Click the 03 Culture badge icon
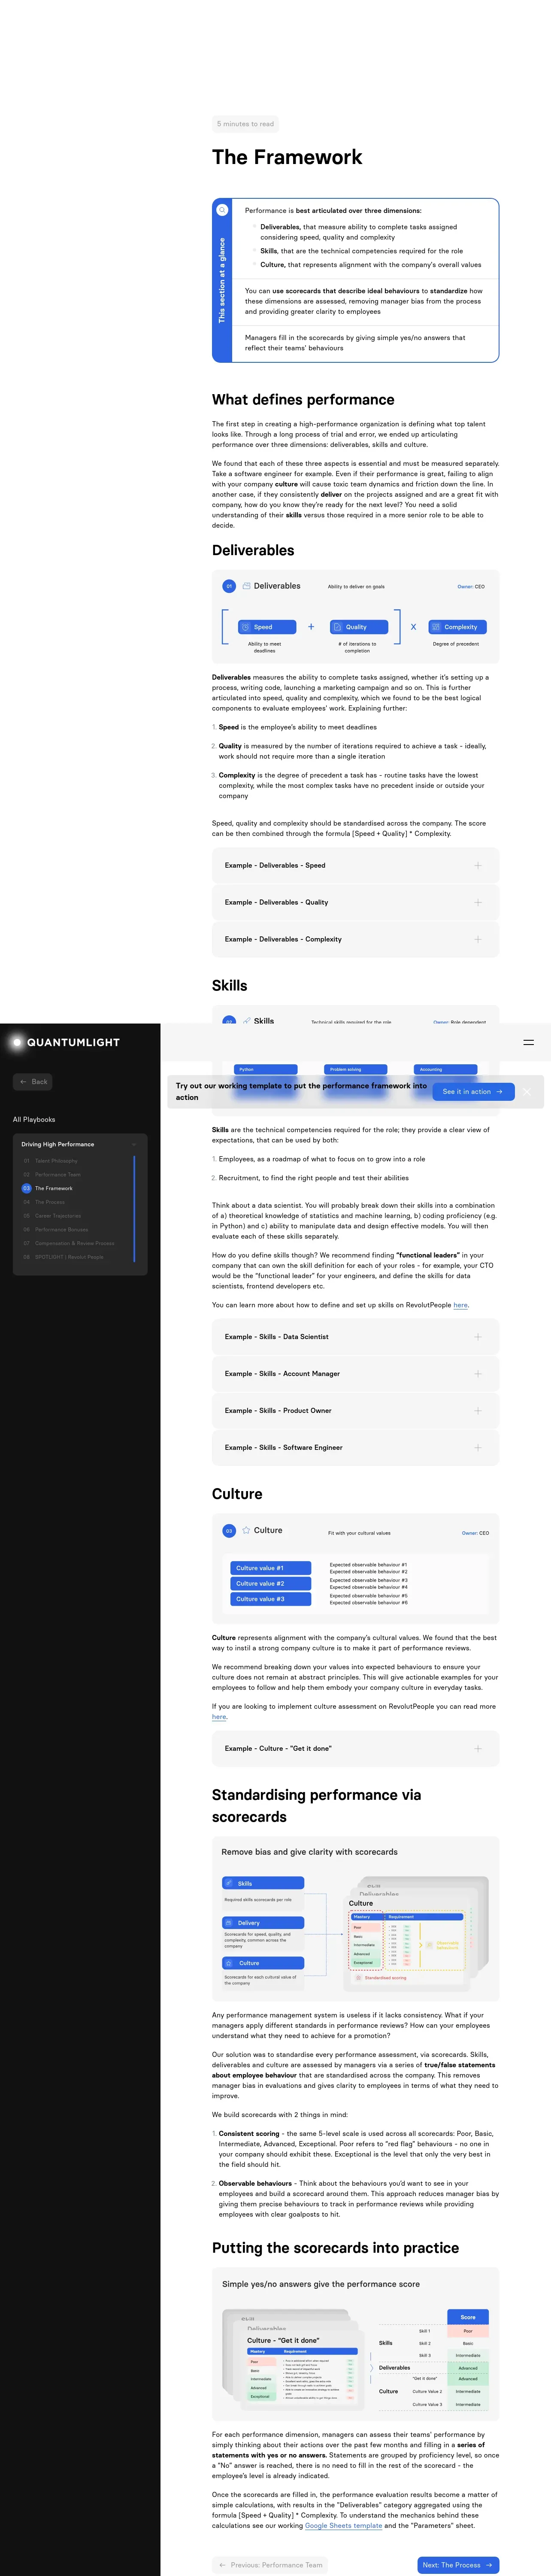This screenshot has height=2576, width=551. (x=229, y=1531)
